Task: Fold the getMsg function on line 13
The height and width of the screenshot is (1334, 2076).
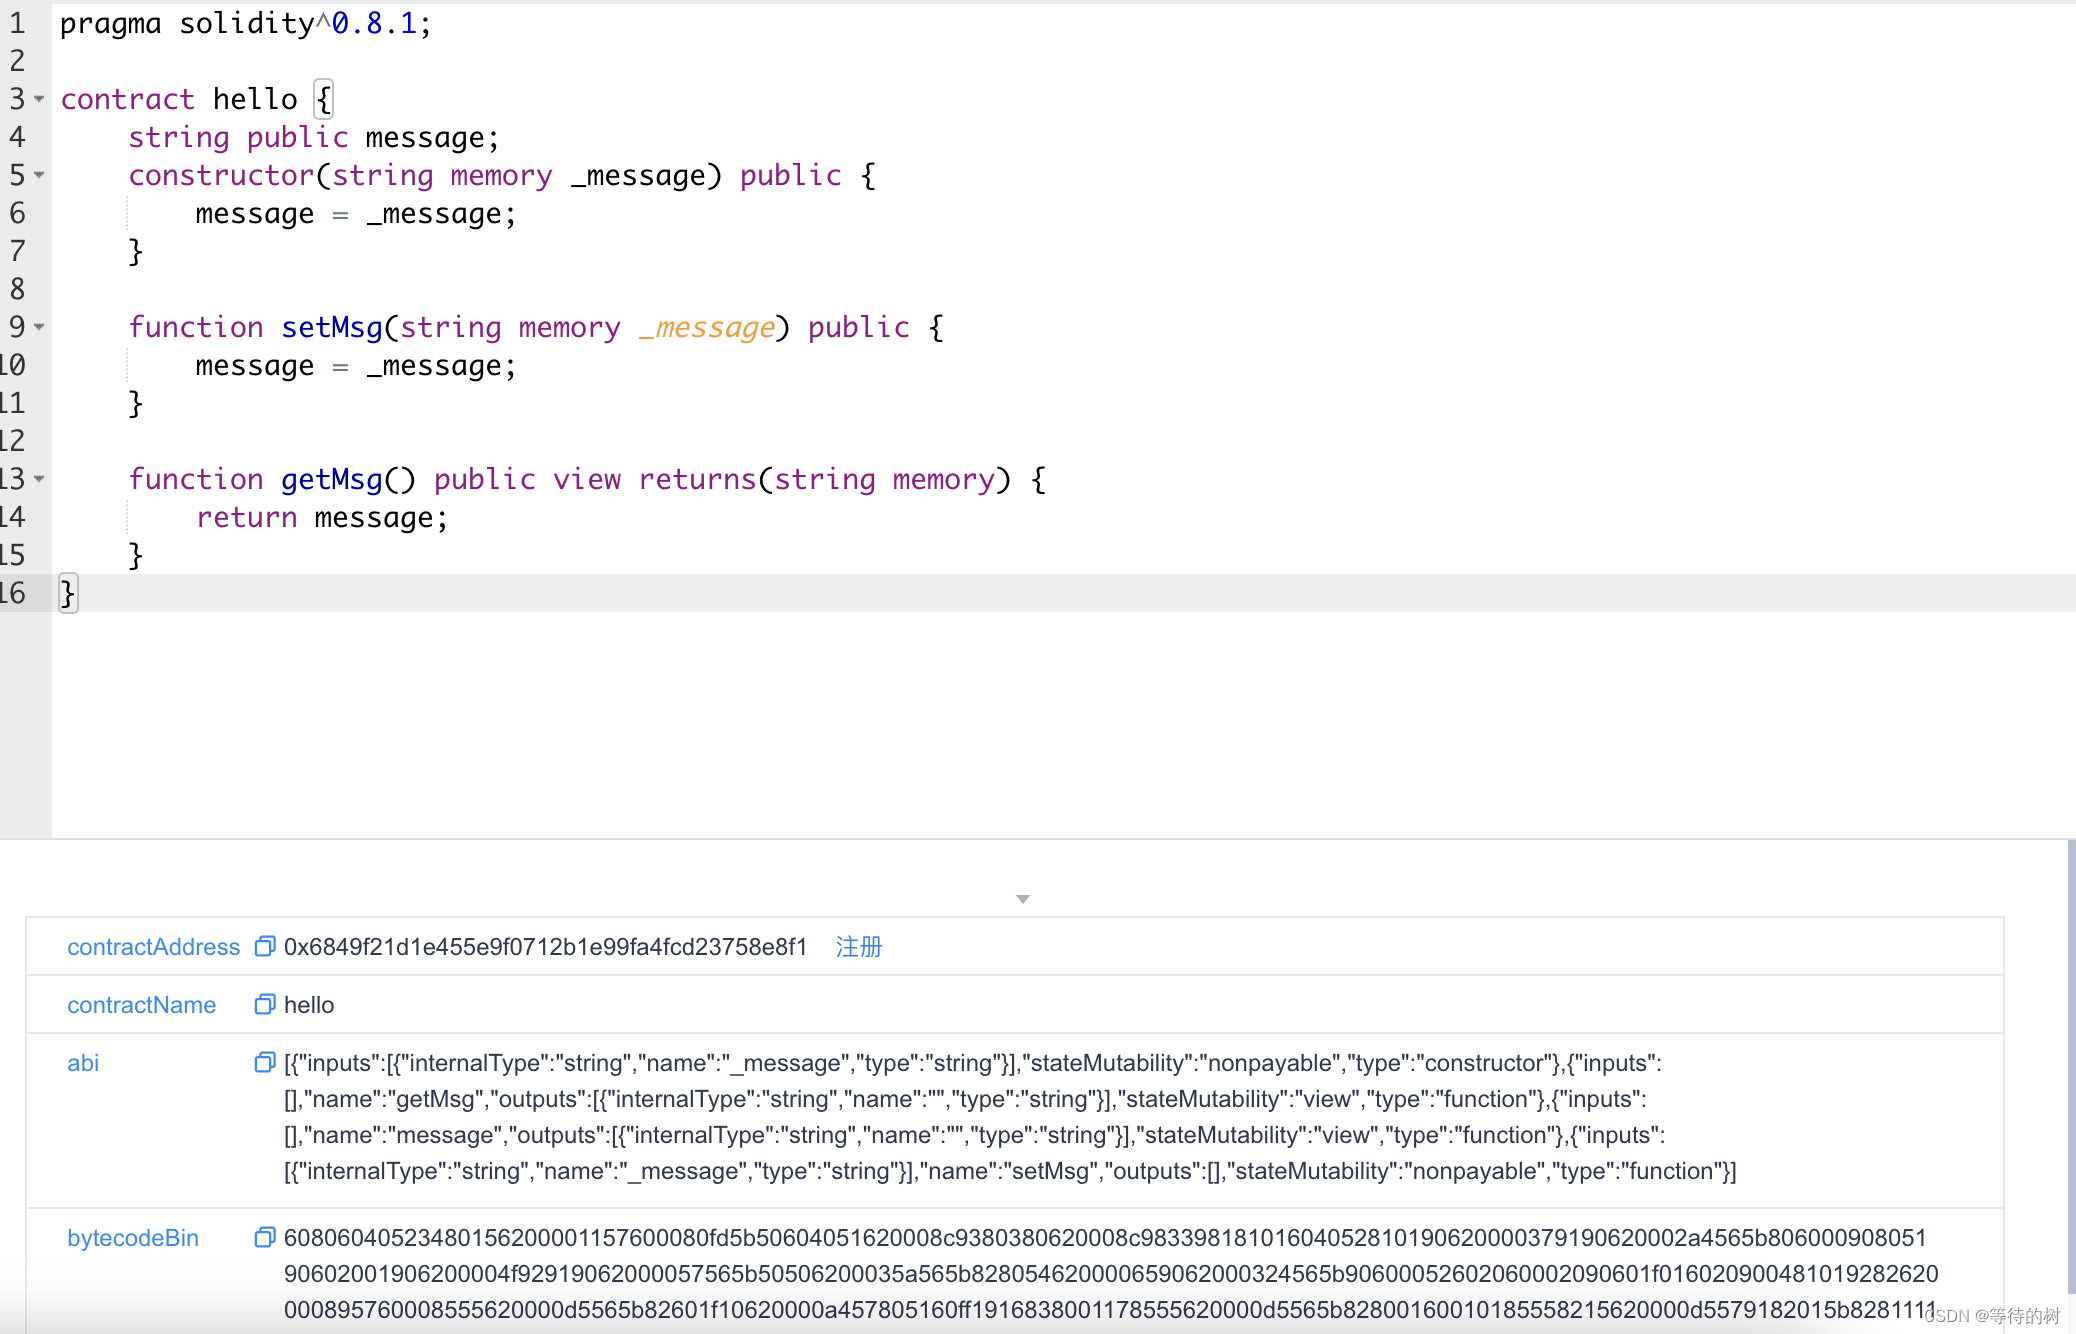Action: click(39, 479)
